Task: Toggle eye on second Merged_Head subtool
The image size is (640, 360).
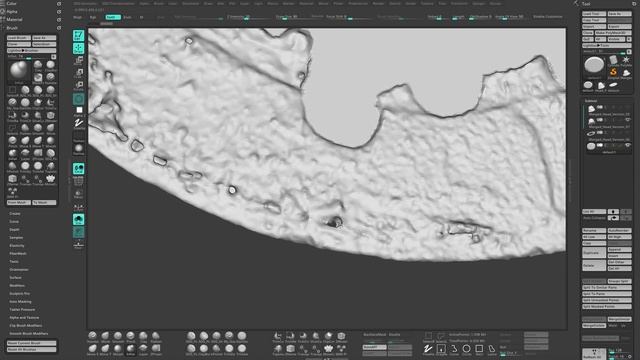Action: tap(628, 120)
